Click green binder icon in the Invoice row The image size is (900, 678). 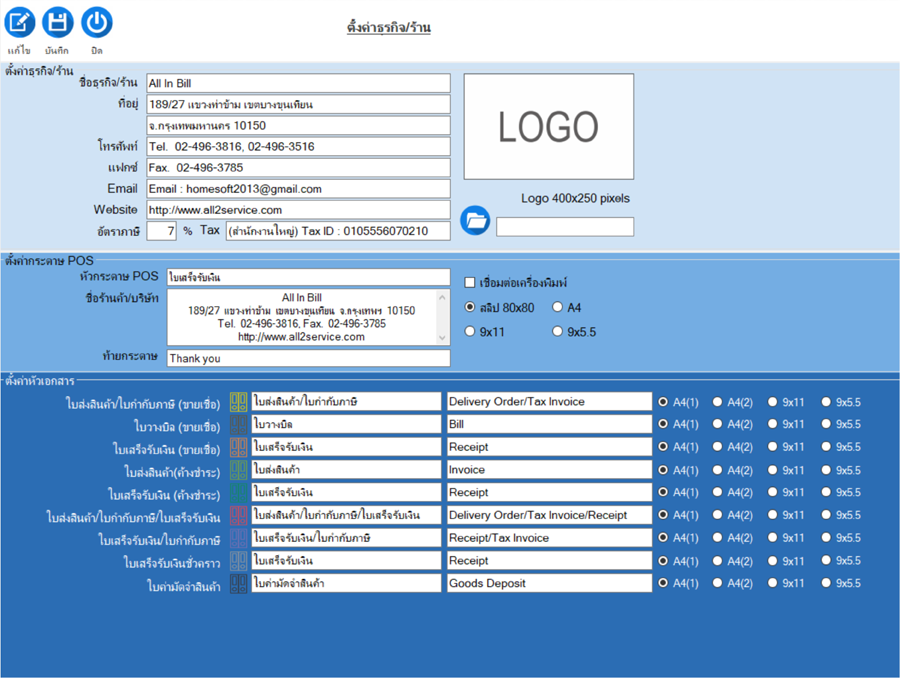pyautogui.click(x=239, y=470)
